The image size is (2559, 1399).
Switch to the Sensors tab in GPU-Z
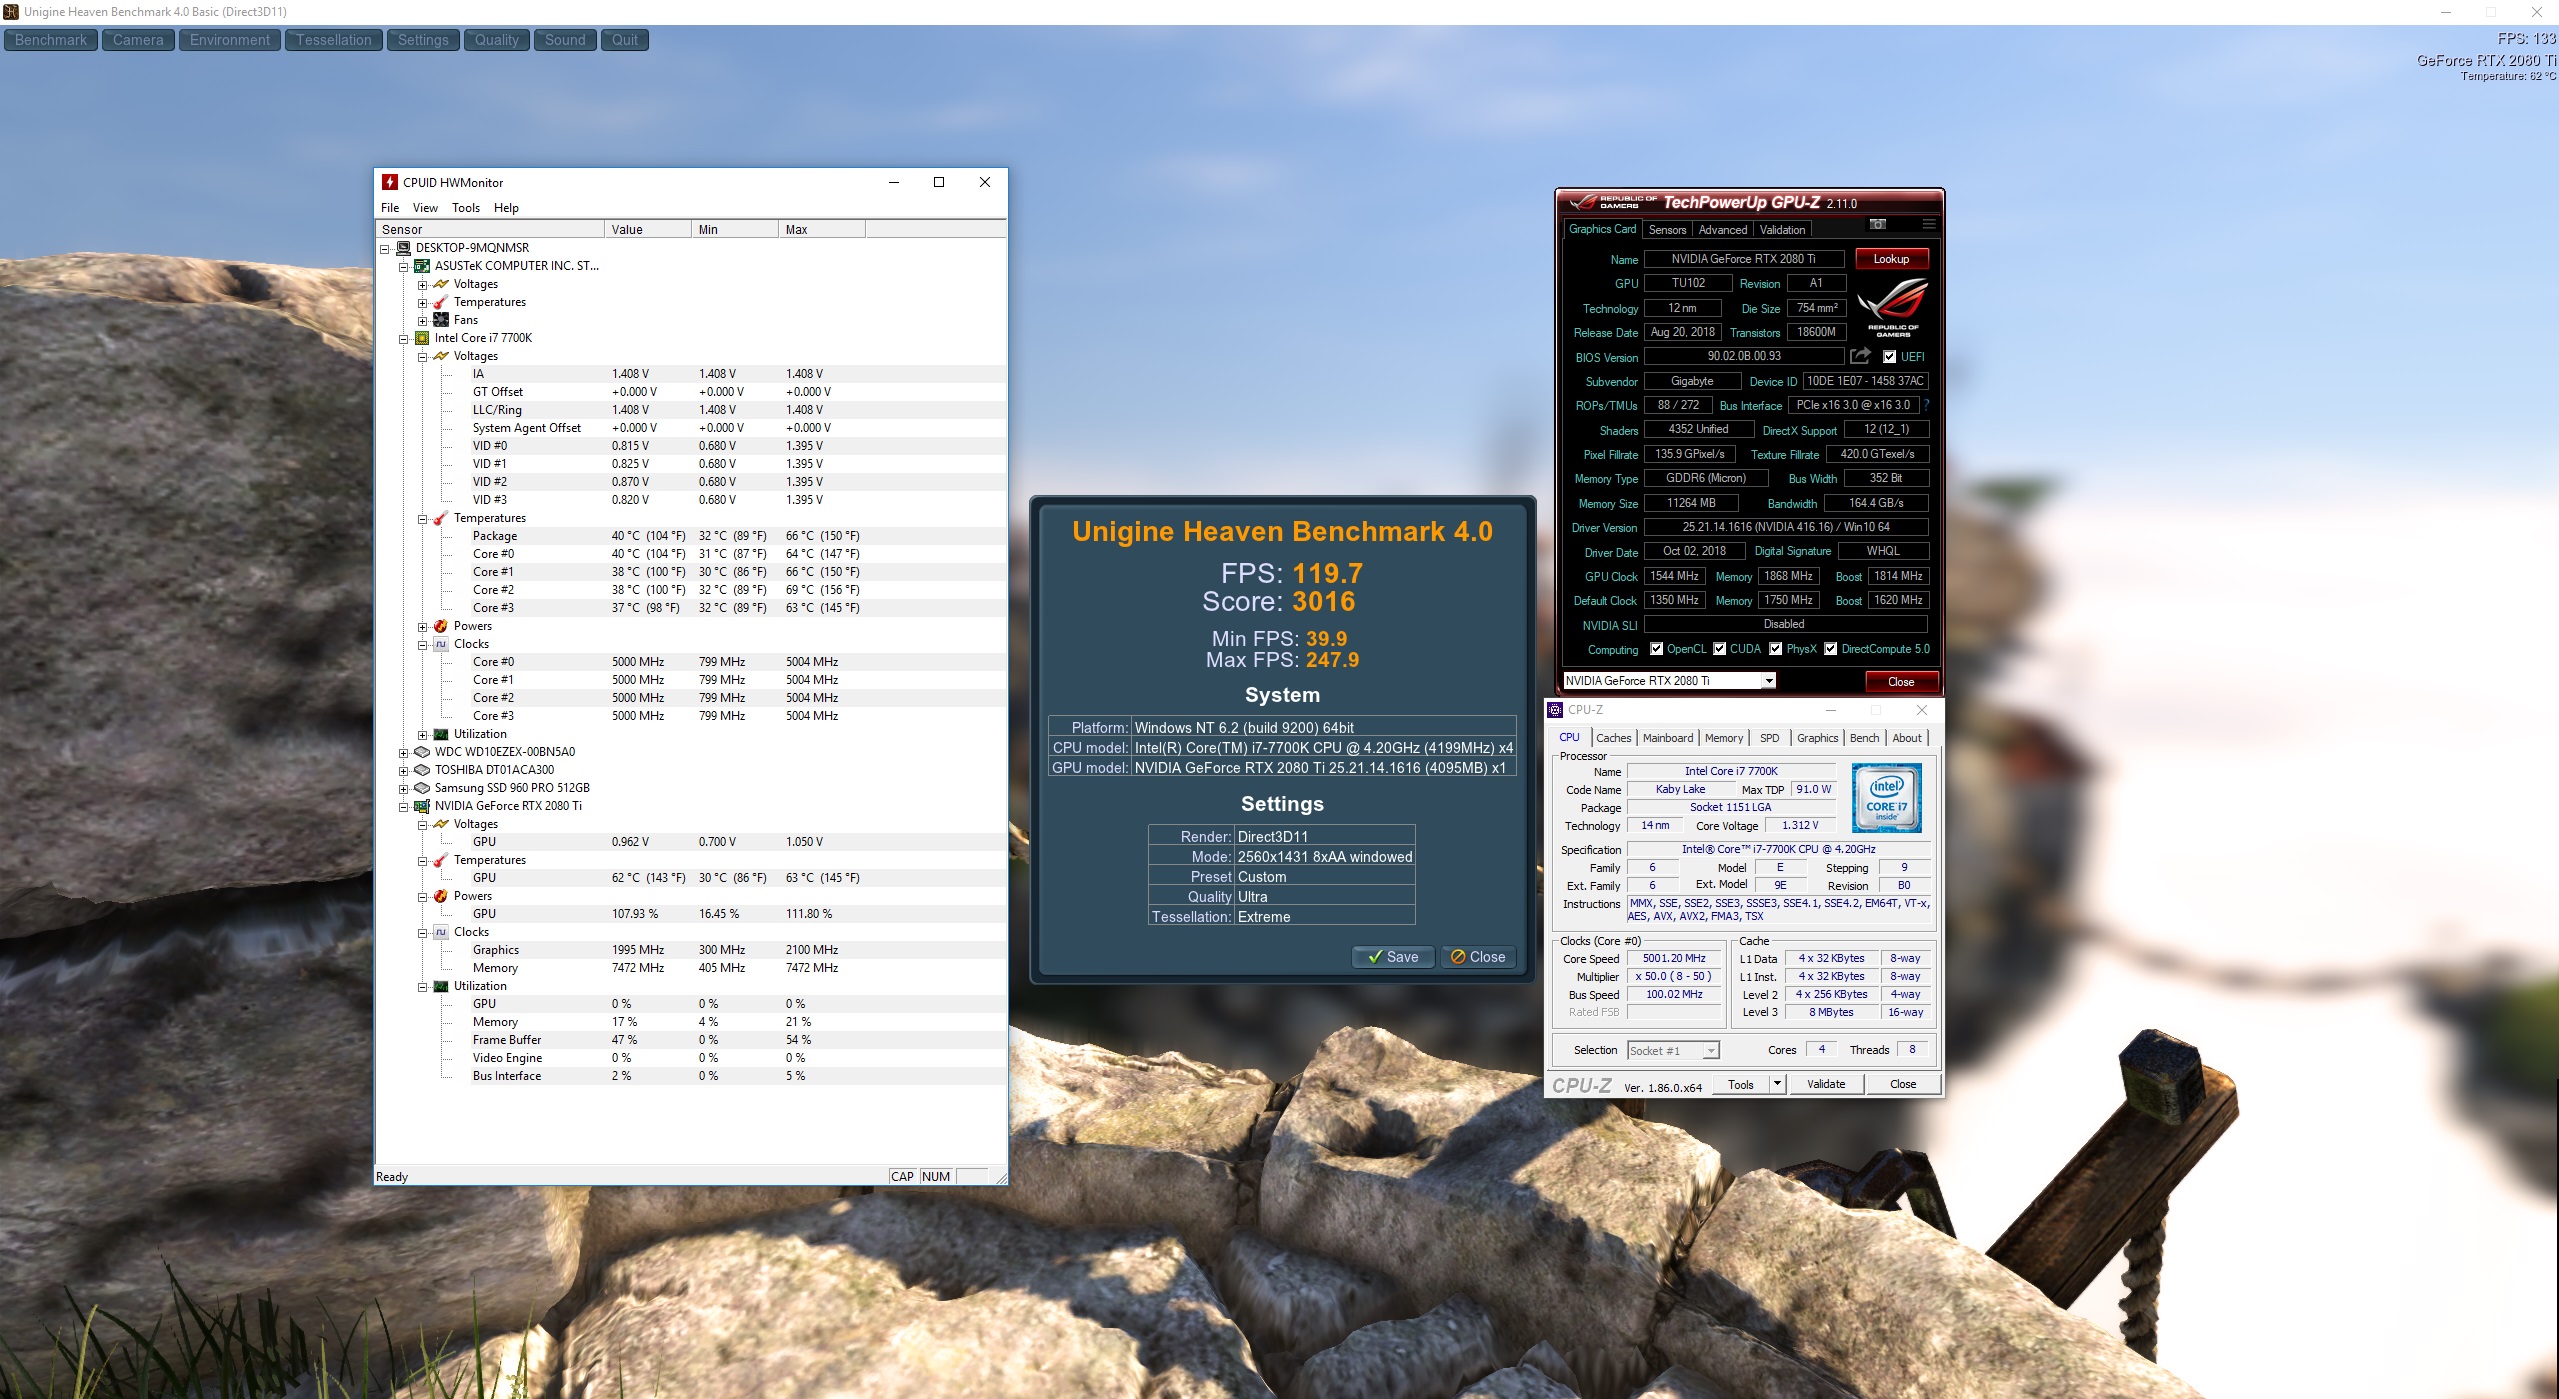coord(1667,230)
